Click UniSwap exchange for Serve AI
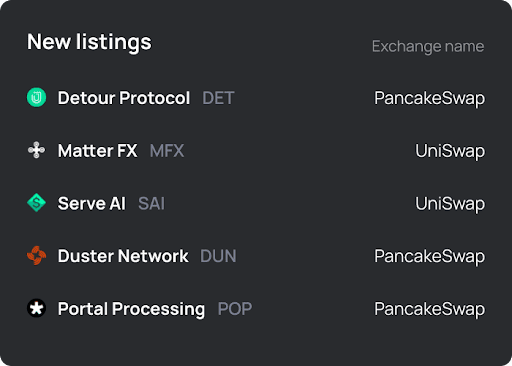This screenshot has width=512, height=366. [450, 204]
